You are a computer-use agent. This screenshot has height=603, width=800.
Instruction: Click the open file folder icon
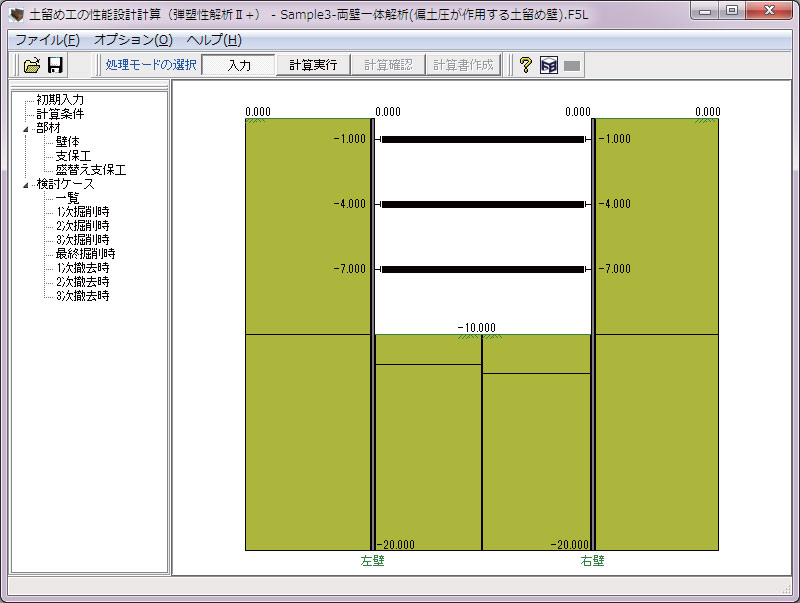click(32, 65)
